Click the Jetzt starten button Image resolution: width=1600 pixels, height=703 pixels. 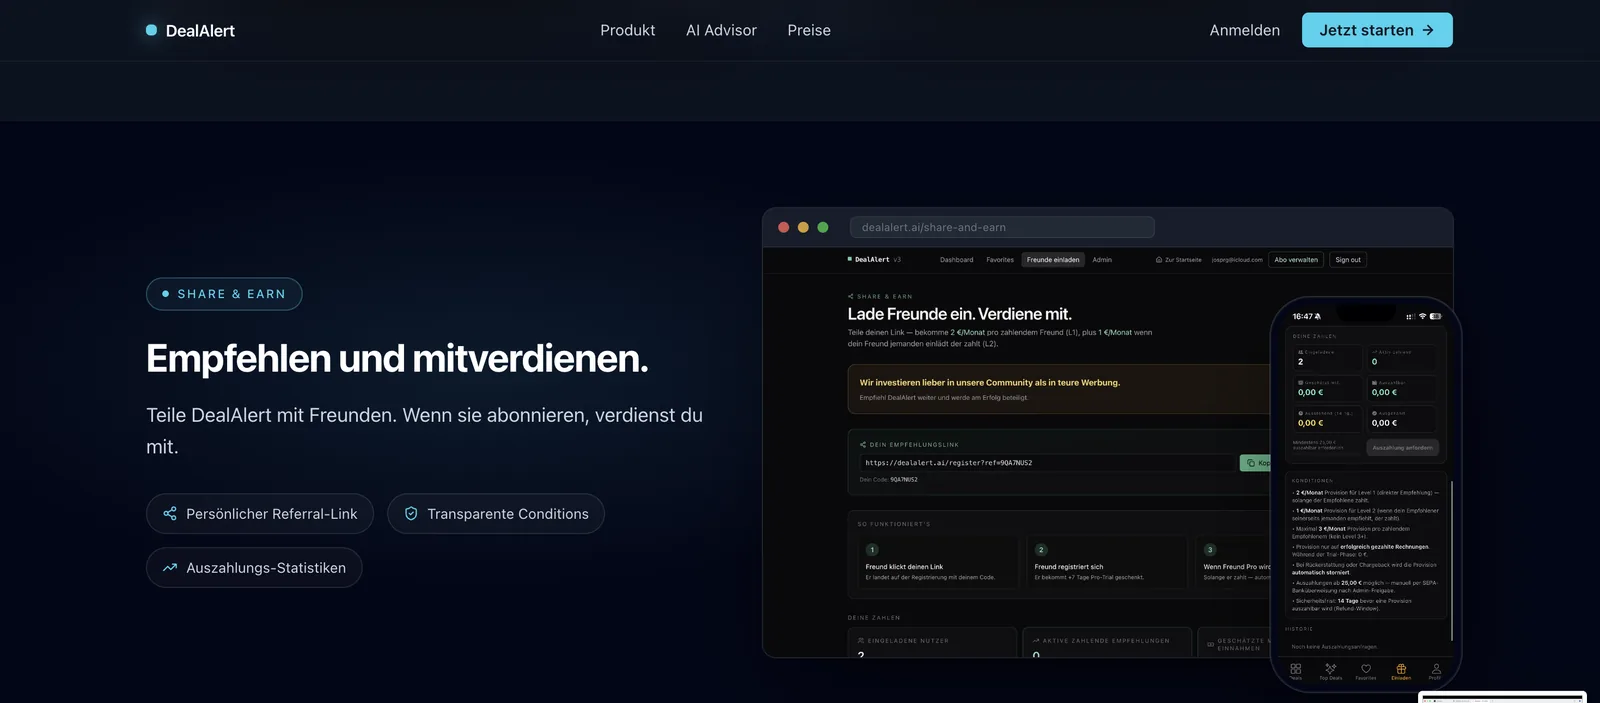point(1377,30)
